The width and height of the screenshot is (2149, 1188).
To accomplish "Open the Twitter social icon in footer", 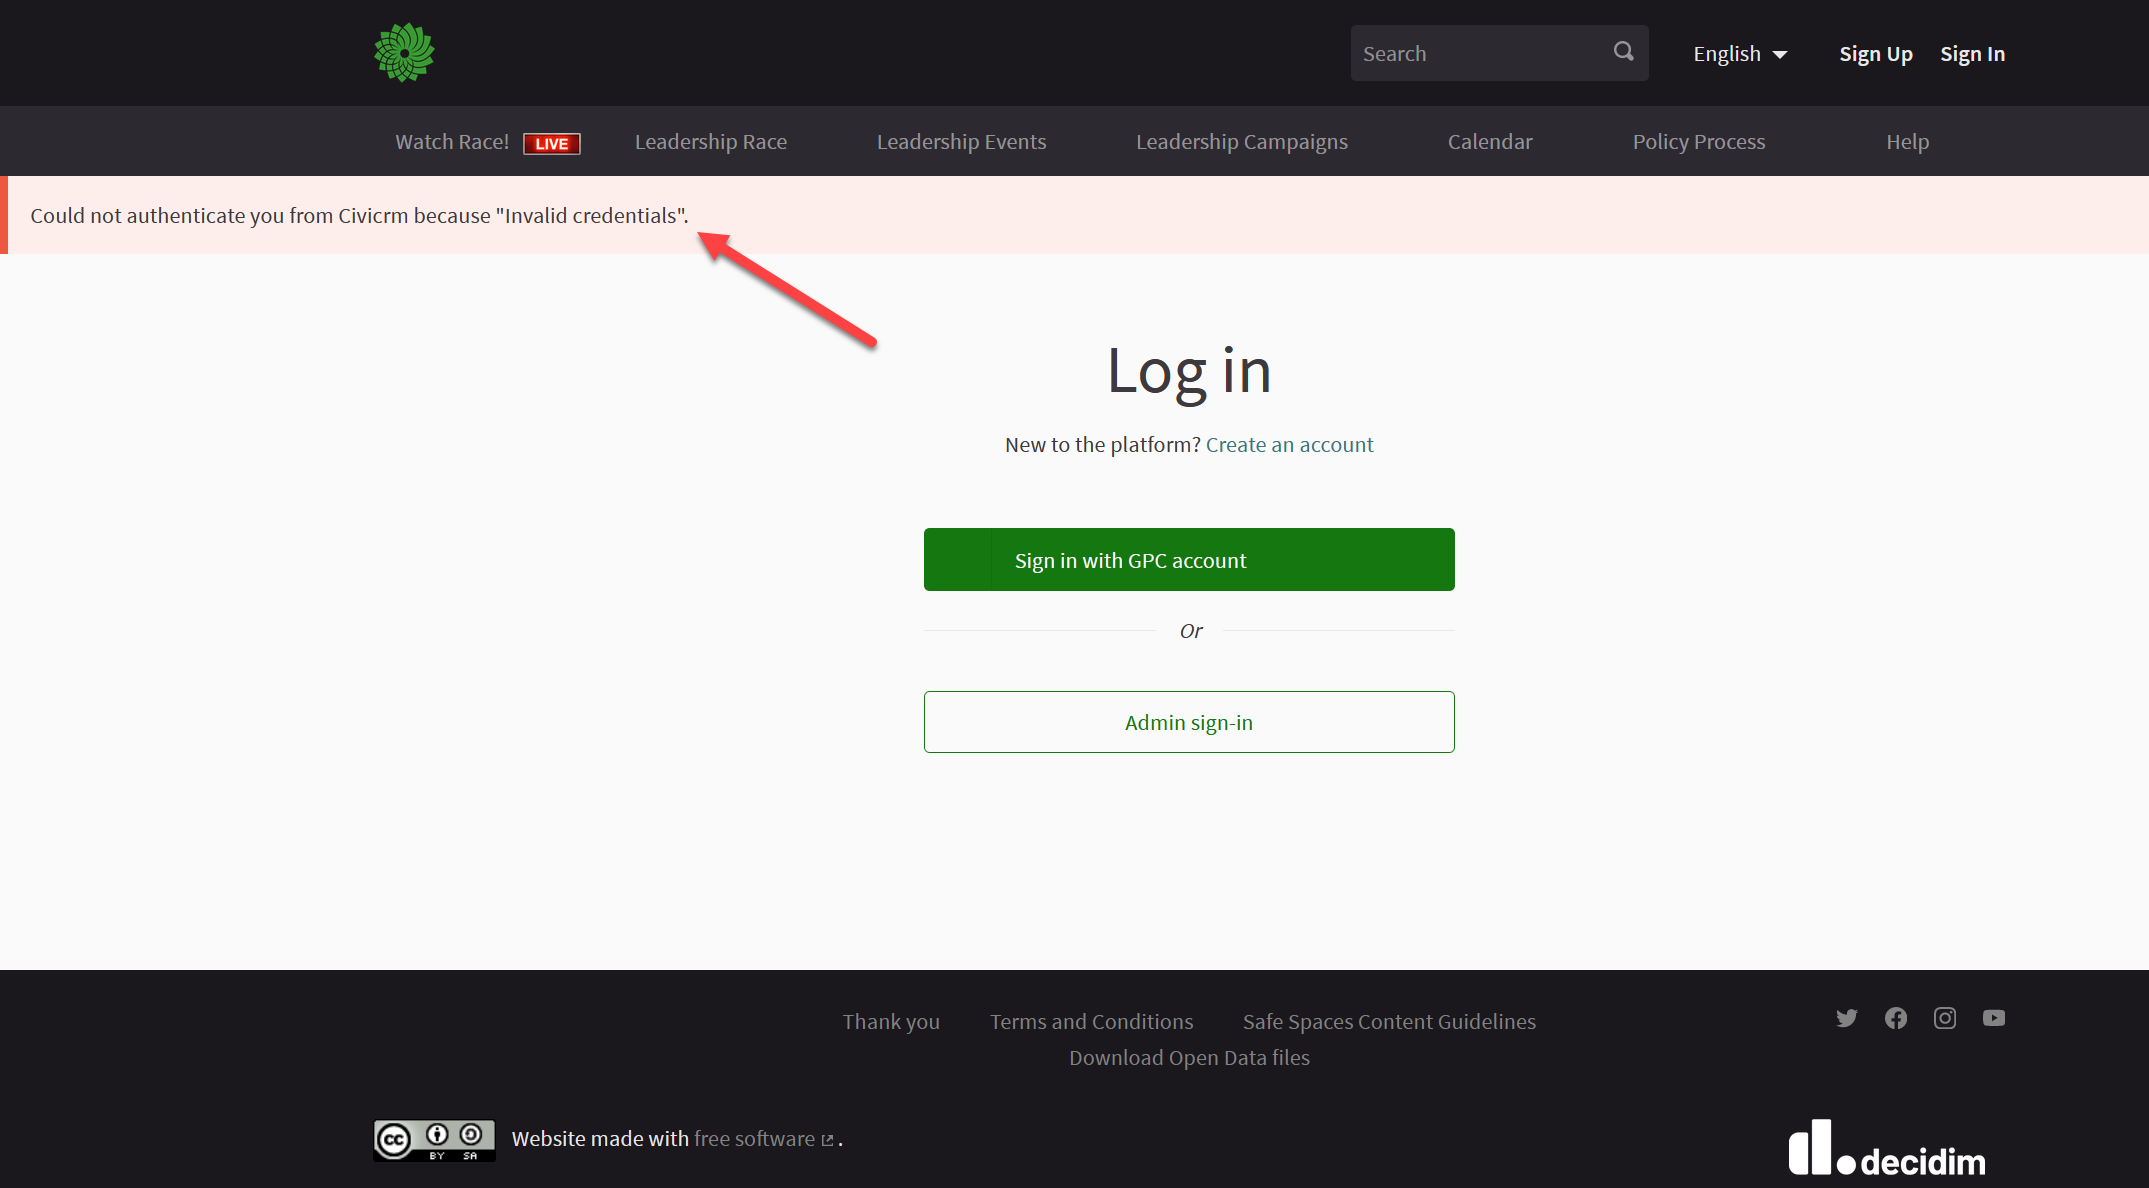I will point(1846,1018).
